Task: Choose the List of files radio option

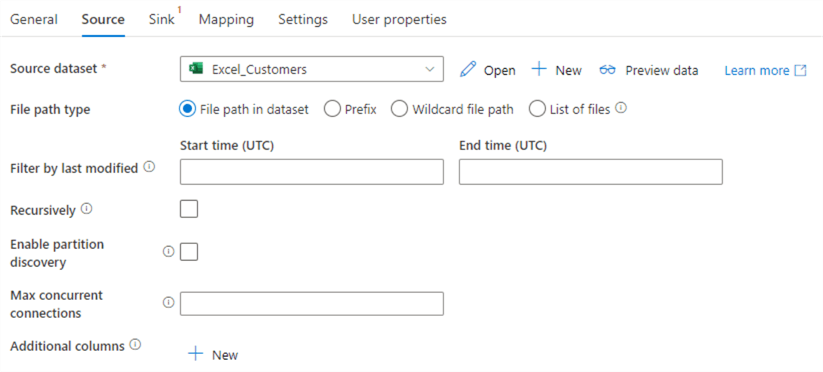Action: click(x=537, y=109)
